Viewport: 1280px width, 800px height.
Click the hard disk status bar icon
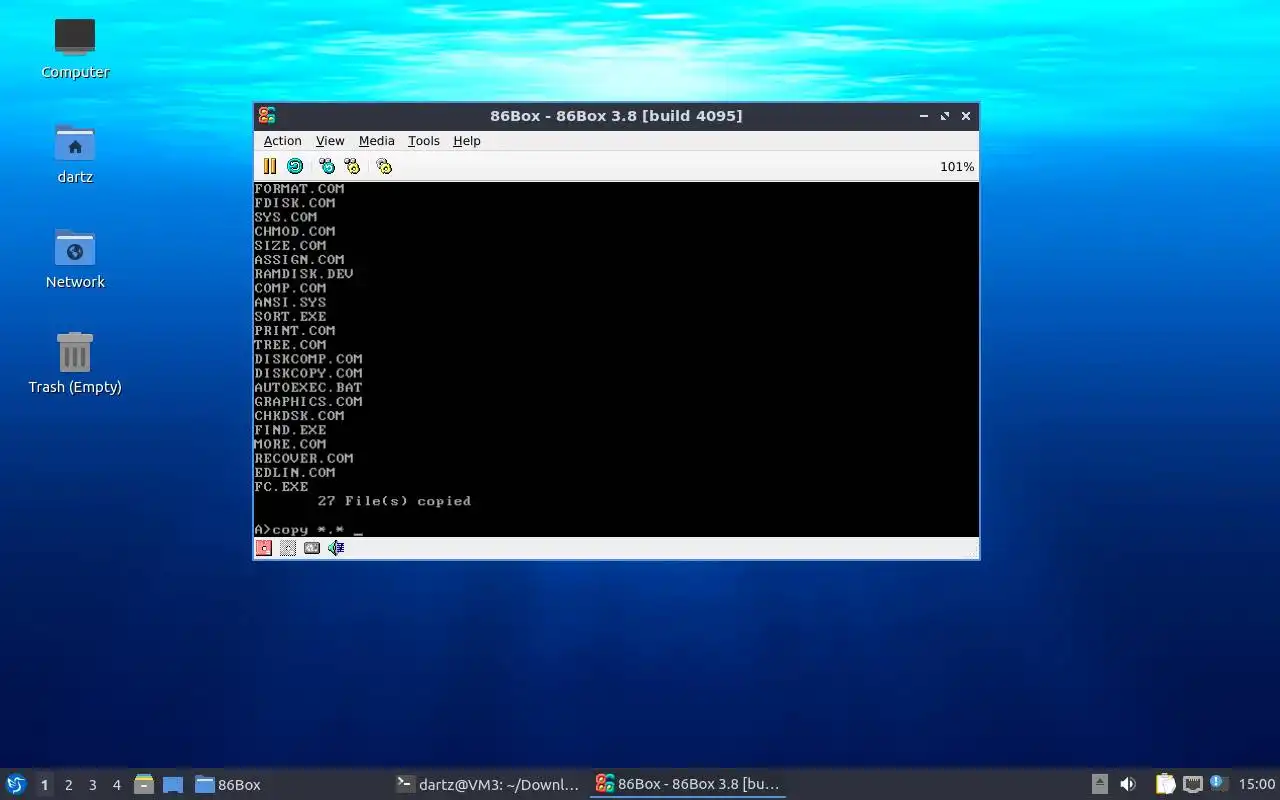pos(312,548)
